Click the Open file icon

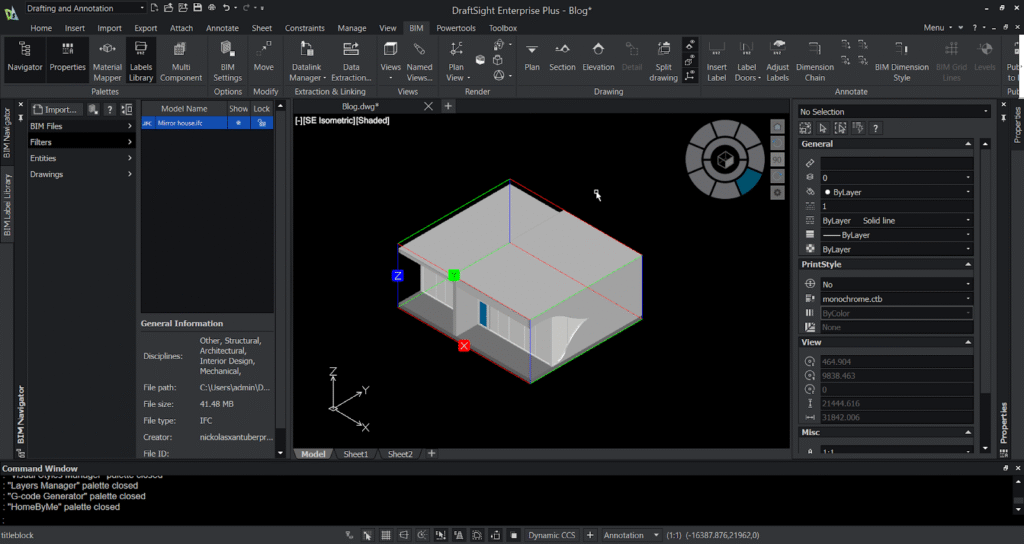[168, 8]
